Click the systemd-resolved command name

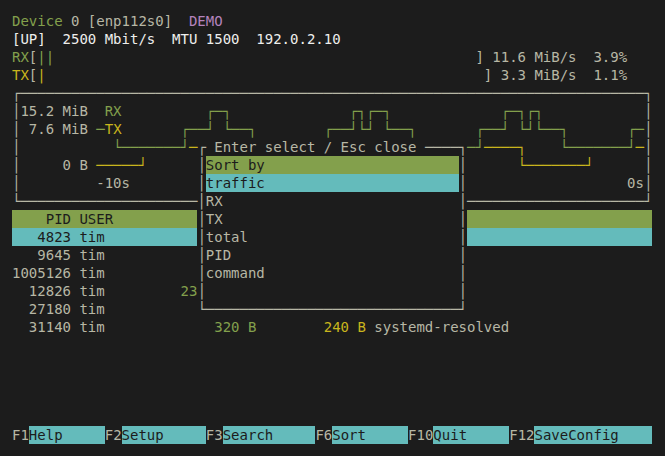click(441, 327)
